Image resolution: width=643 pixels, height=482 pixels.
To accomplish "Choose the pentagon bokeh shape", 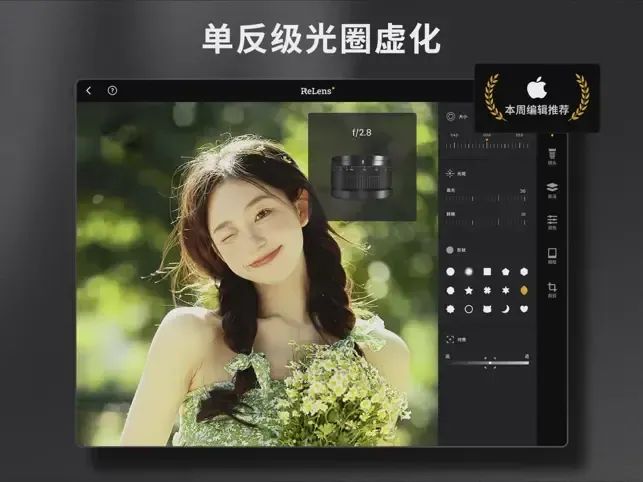I will [x=506, y=272].
